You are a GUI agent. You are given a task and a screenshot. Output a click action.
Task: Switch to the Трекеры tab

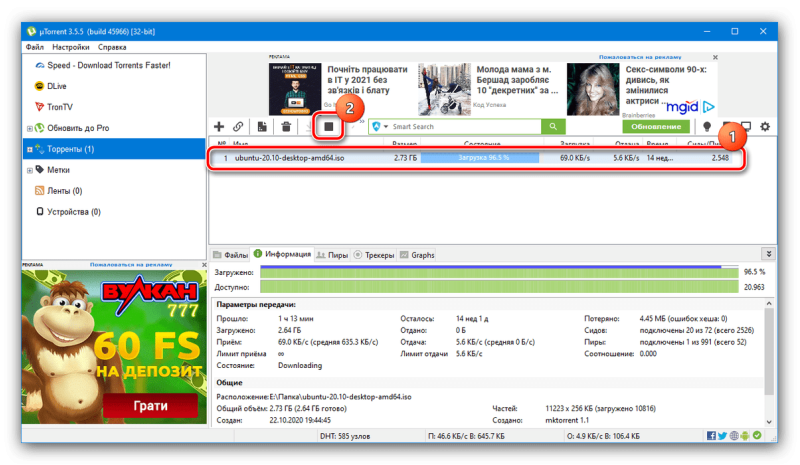coord(374,255)
